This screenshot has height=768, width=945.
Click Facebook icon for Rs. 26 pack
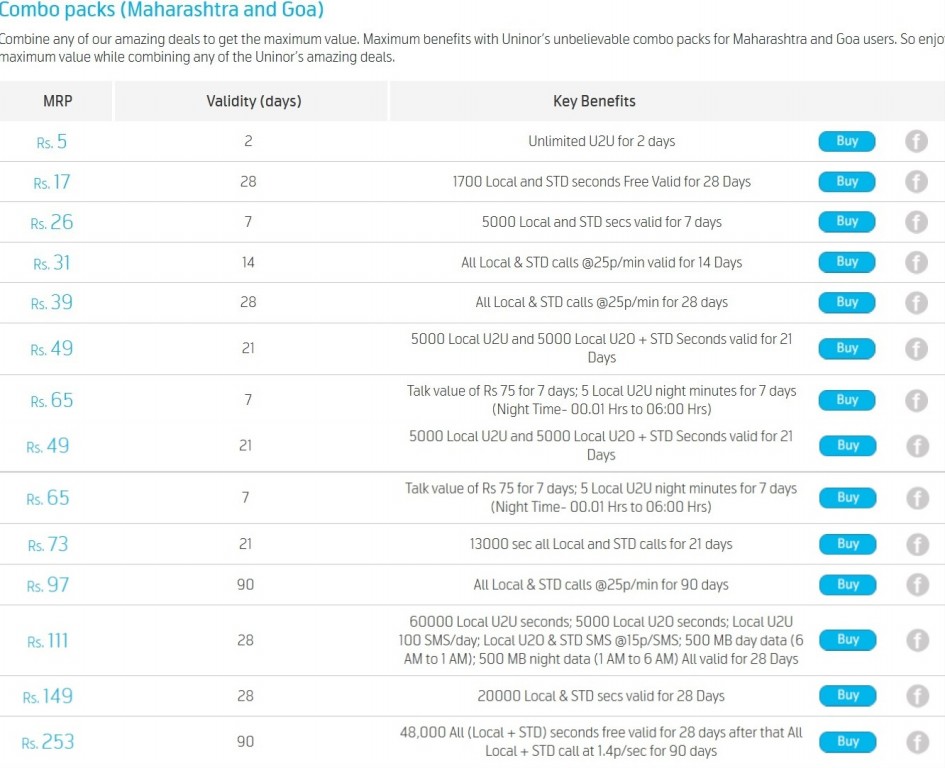pos(916,222)
